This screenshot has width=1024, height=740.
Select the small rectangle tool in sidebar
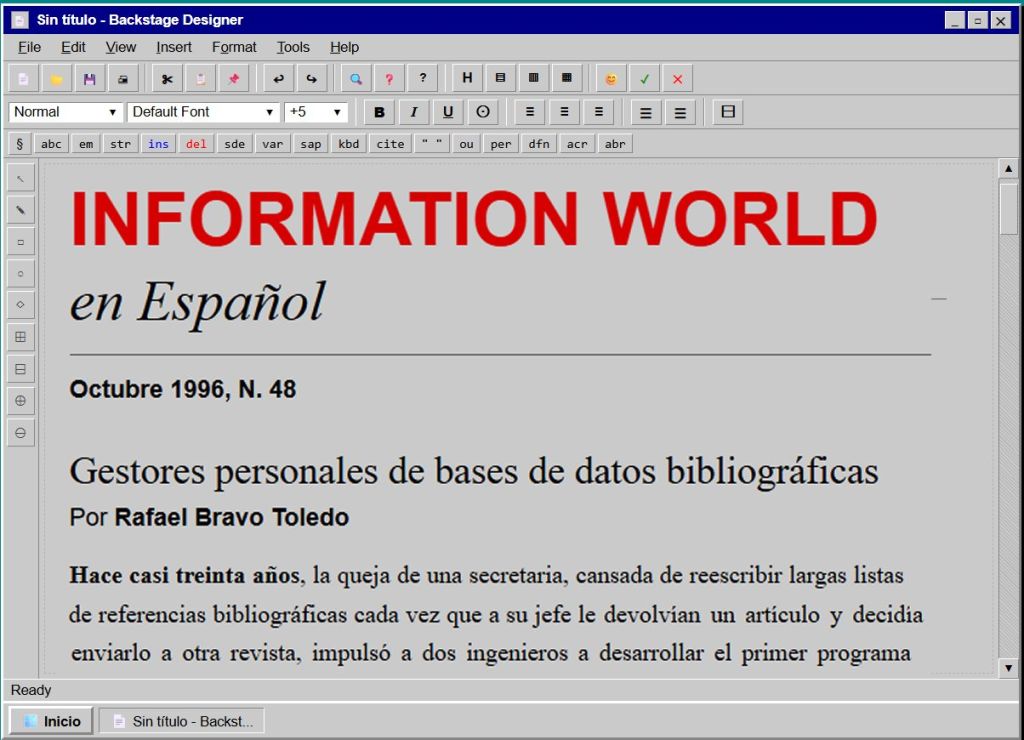coord(21,242)
